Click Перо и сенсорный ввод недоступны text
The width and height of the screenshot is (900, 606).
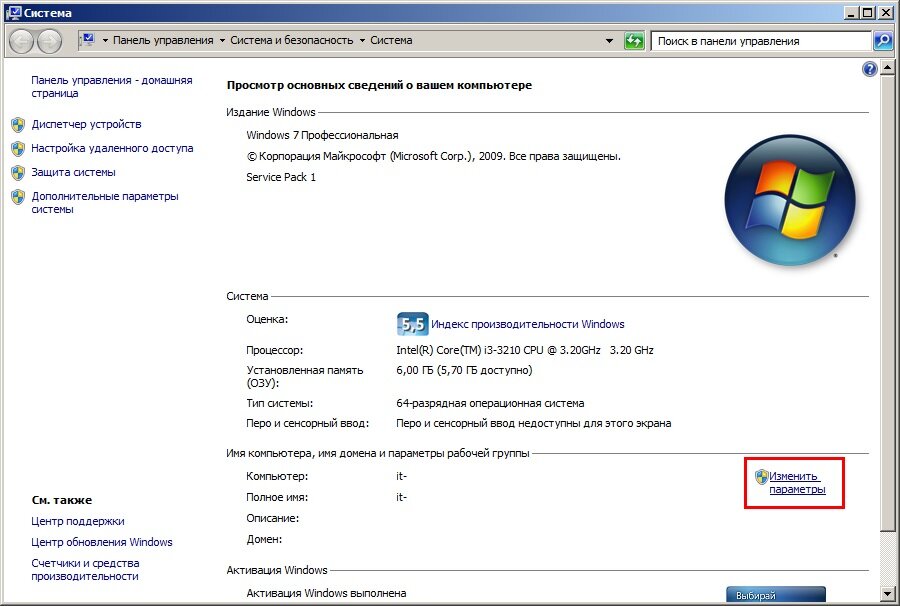[533, 424]
